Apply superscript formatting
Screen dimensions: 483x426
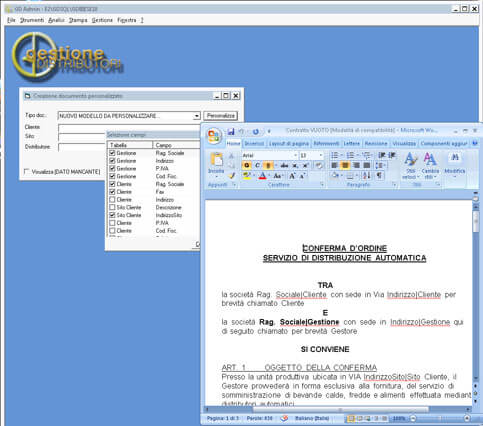click(305, 165)
